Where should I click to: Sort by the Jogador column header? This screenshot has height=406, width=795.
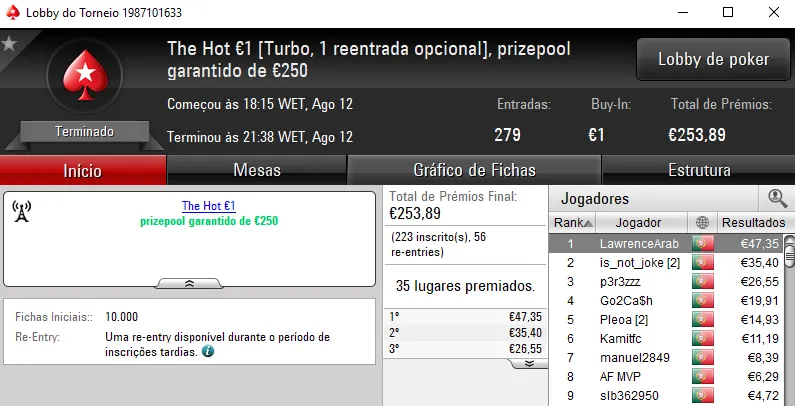[637, 222]
